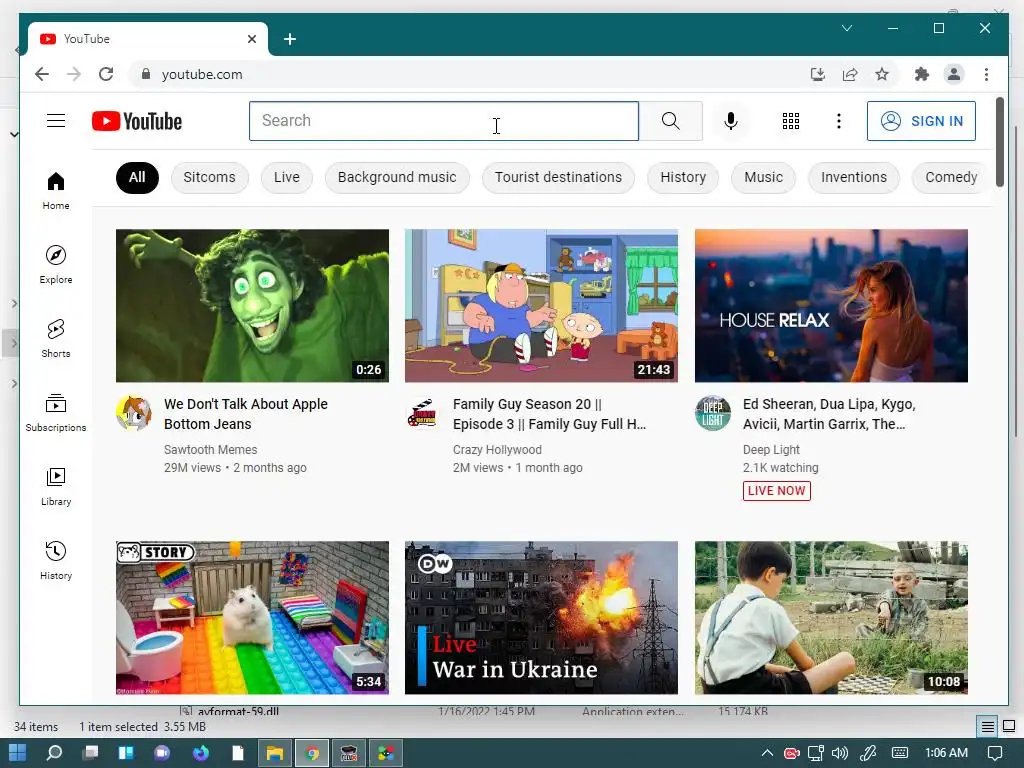Click the YouTube page vertical scrollbar
This screenshot has height=768, width=1024.
tap(999, 142)
